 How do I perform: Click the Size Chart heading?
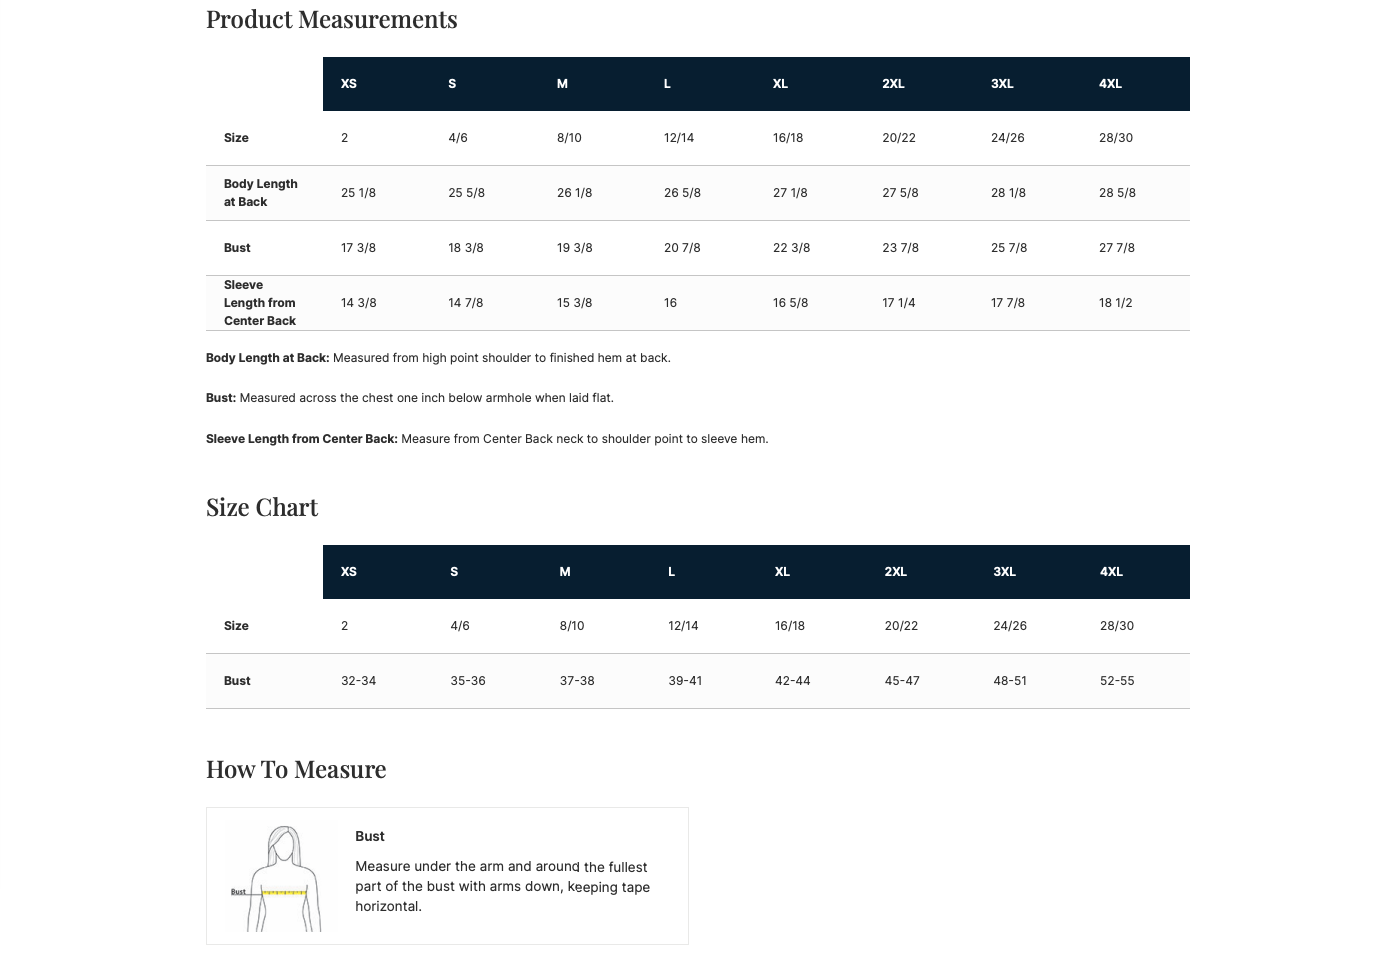click(262, 508)
